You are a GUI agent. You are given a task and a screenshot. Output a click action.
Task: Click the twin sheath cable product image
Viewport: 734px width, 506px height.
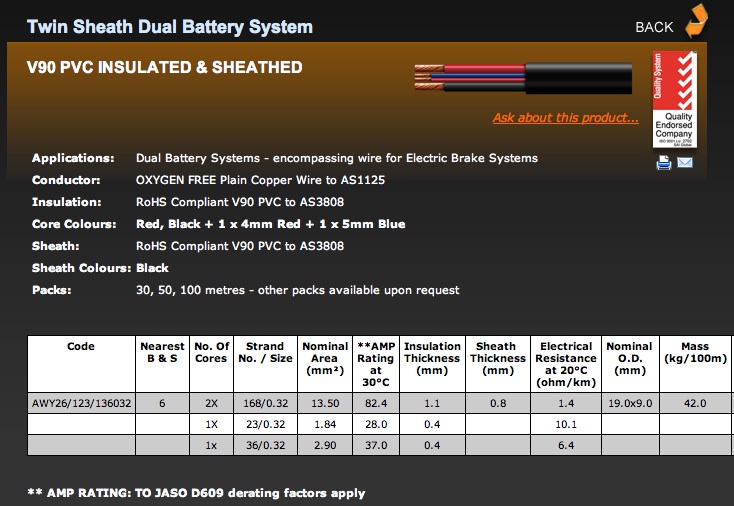[524, 80]
